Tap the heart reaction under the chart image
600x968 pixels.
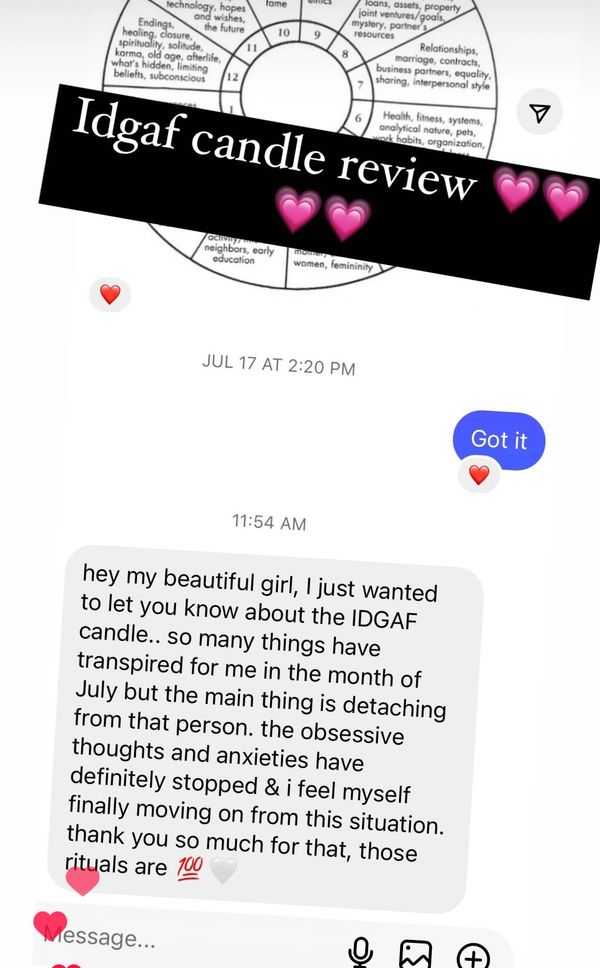(110, 294)
